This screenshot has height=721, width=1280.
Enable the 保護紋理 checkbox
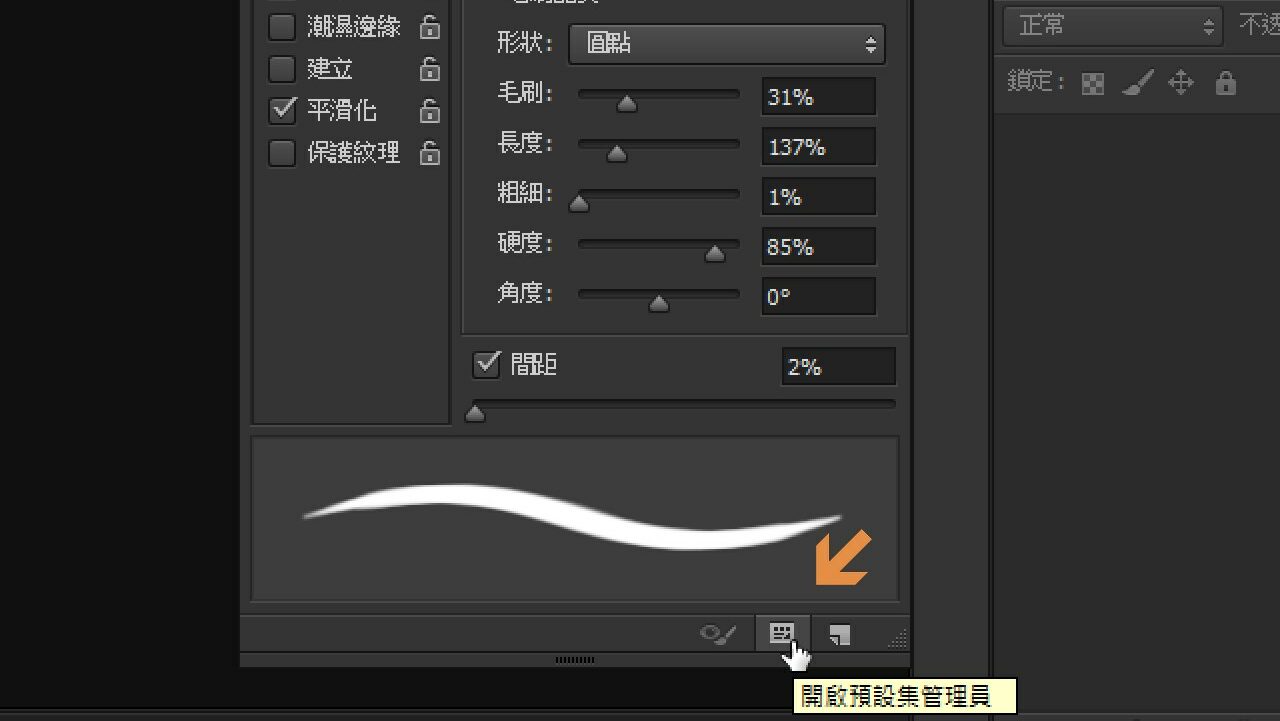click(282, 153)
